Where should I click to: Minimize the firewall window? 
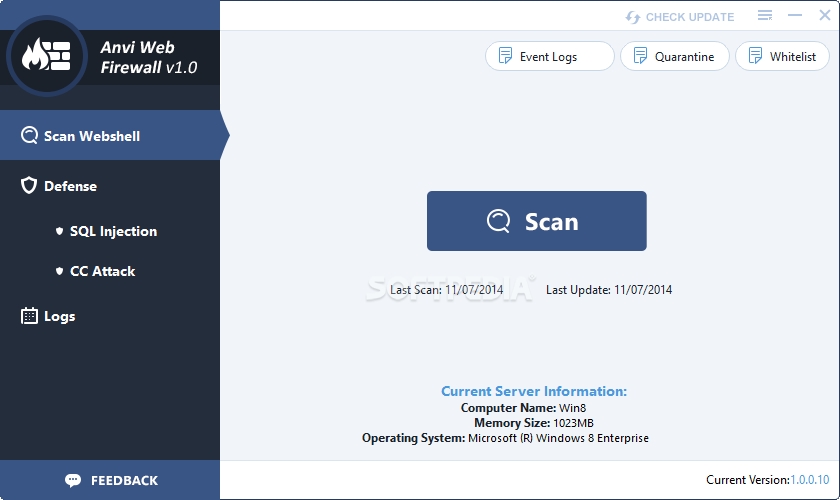point(795,16)
